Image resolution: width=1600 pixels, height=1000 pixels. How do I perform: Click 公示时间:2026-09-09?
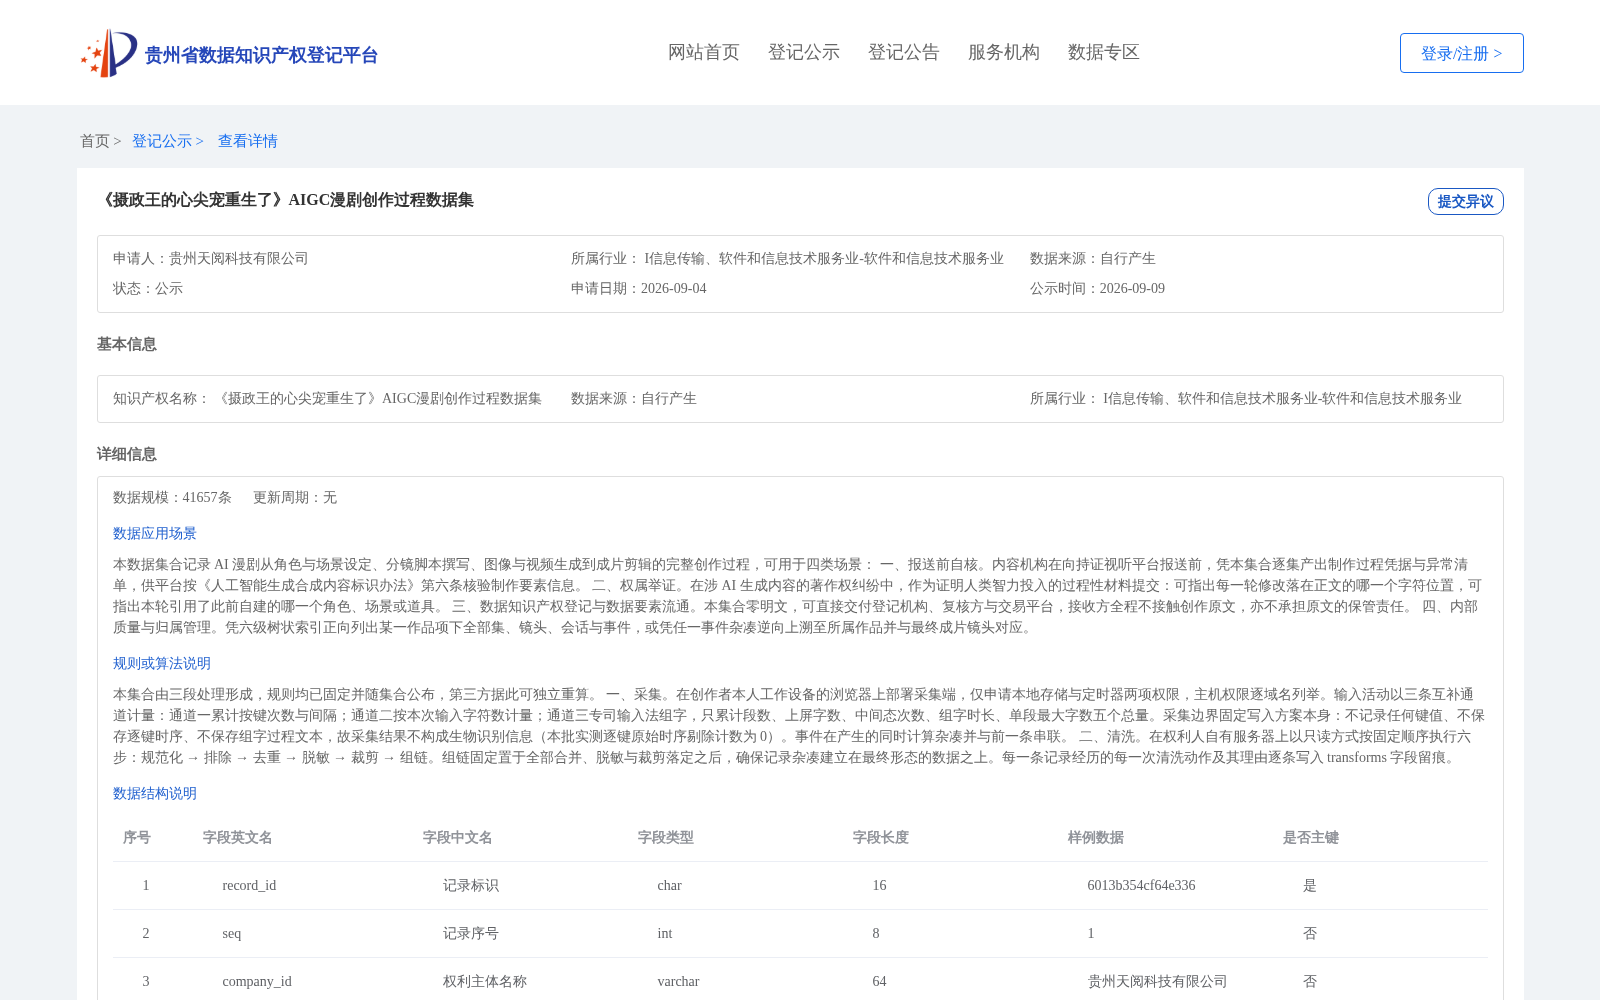[1097, 288]
